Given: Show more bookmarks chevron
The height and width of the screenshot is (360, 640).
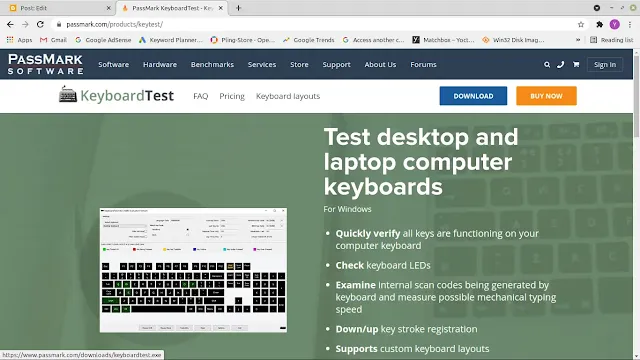Looking at the screenshot, I should pyautogui.click(x=578, y=40).
